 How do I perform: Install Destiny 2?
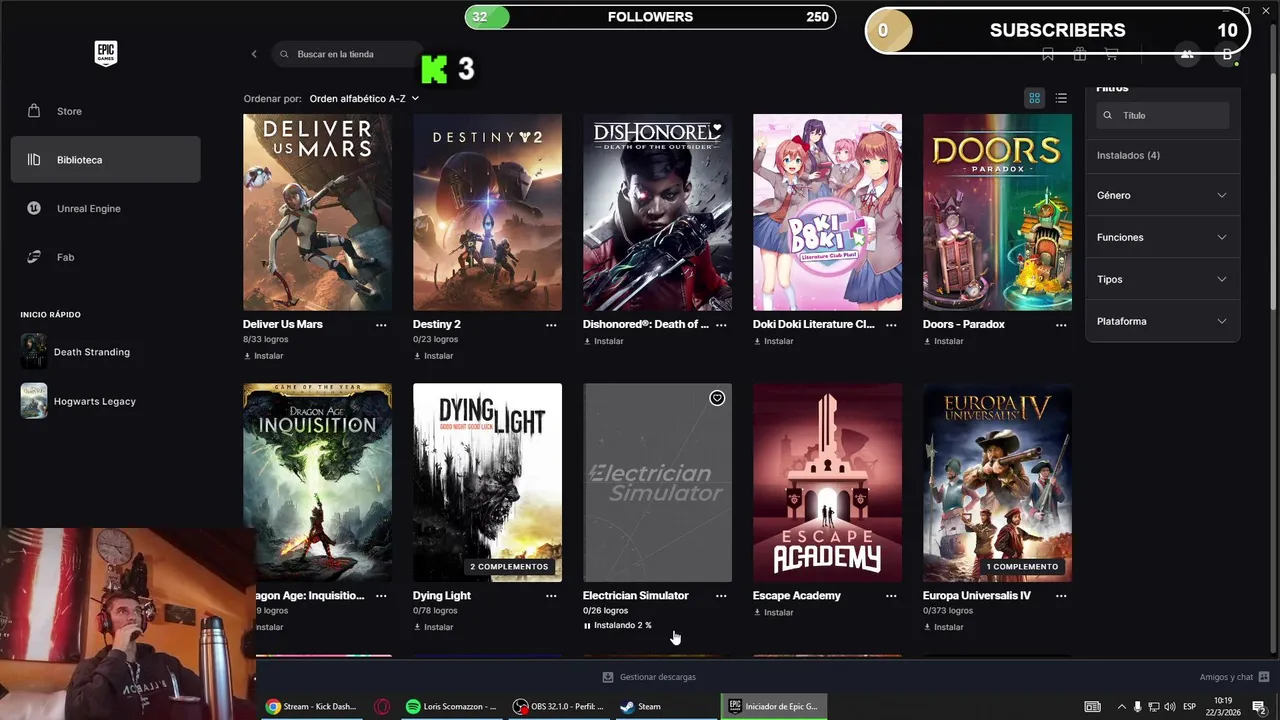pos(434,356)
